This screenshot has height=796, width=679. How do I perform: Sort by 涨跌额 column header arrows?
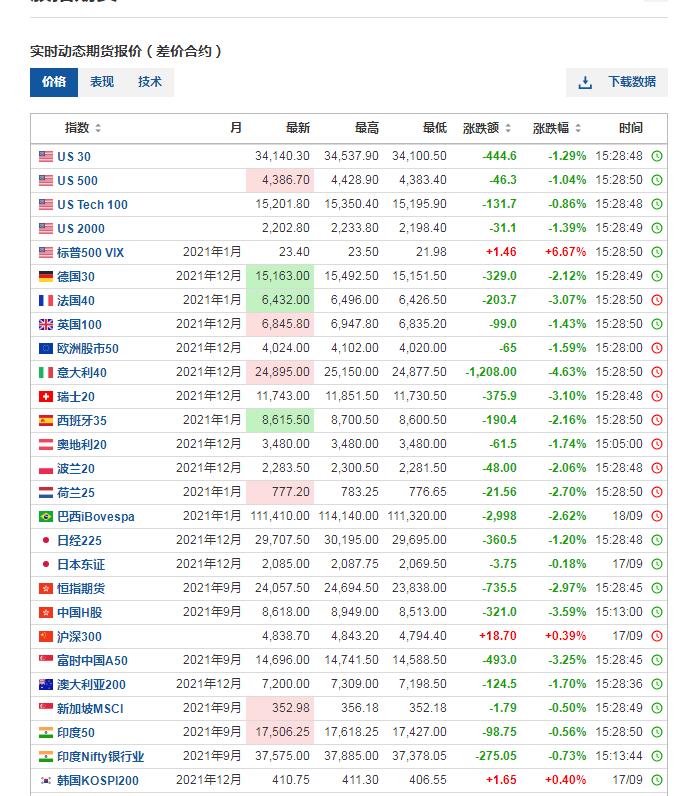coord(508,129)
